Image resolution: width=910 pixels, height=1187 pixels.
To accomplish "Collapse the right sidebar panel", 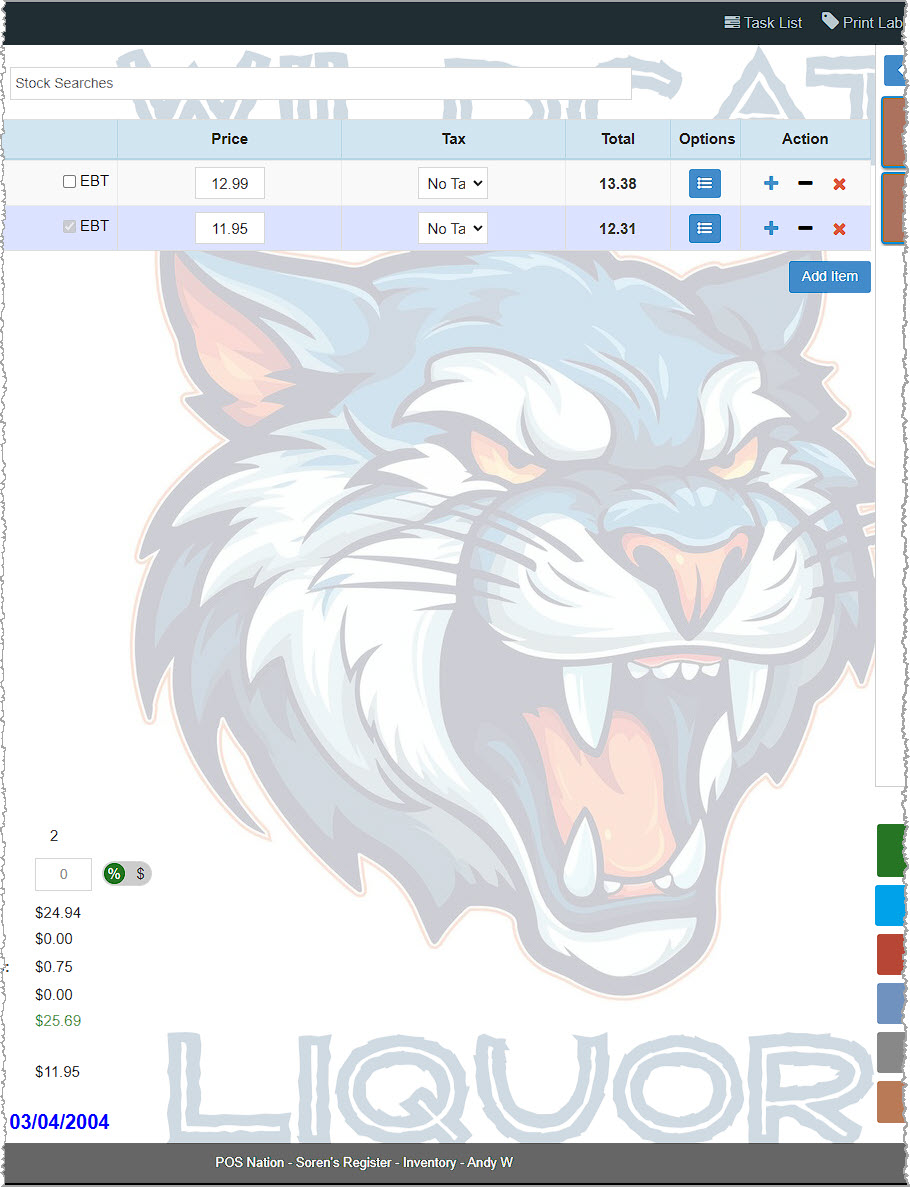I will [x=893, y=70].
